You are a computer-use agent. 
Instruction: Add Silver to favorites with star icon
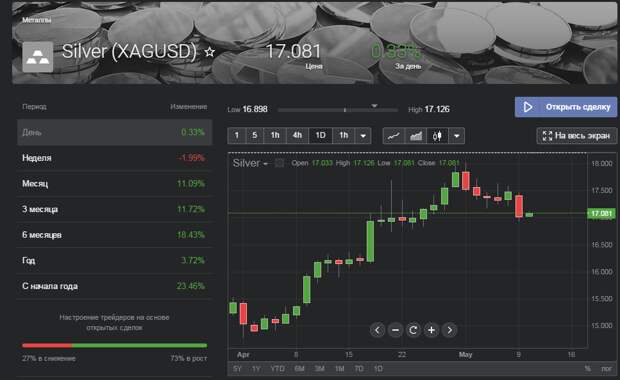click(210, 52)
